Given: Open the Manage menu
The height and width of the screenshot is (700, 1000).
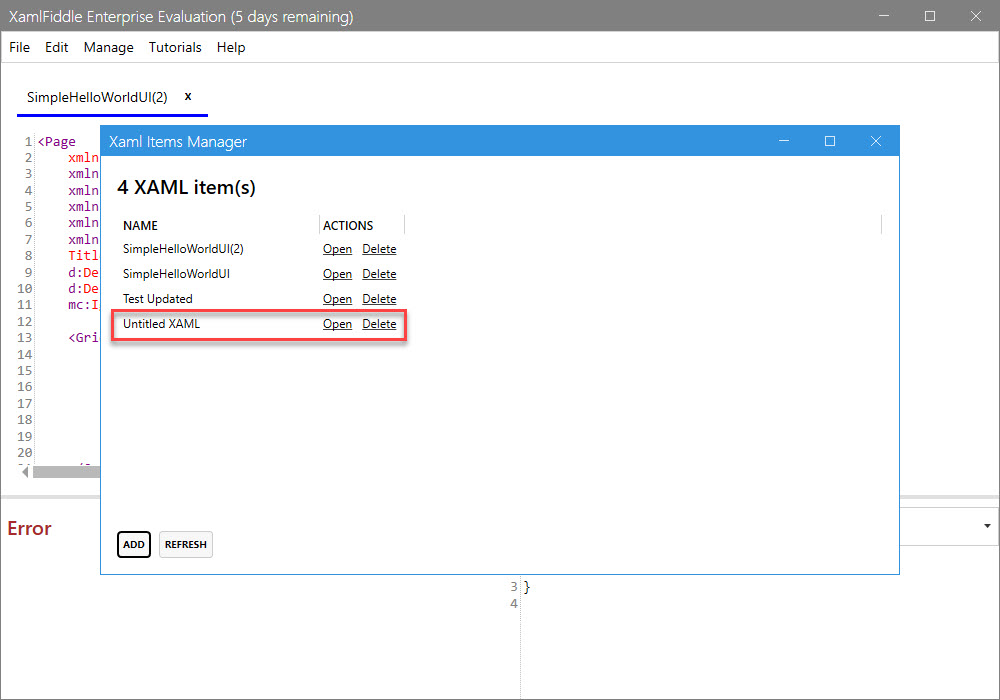Looking at the screenshot, I should [108, 47].
